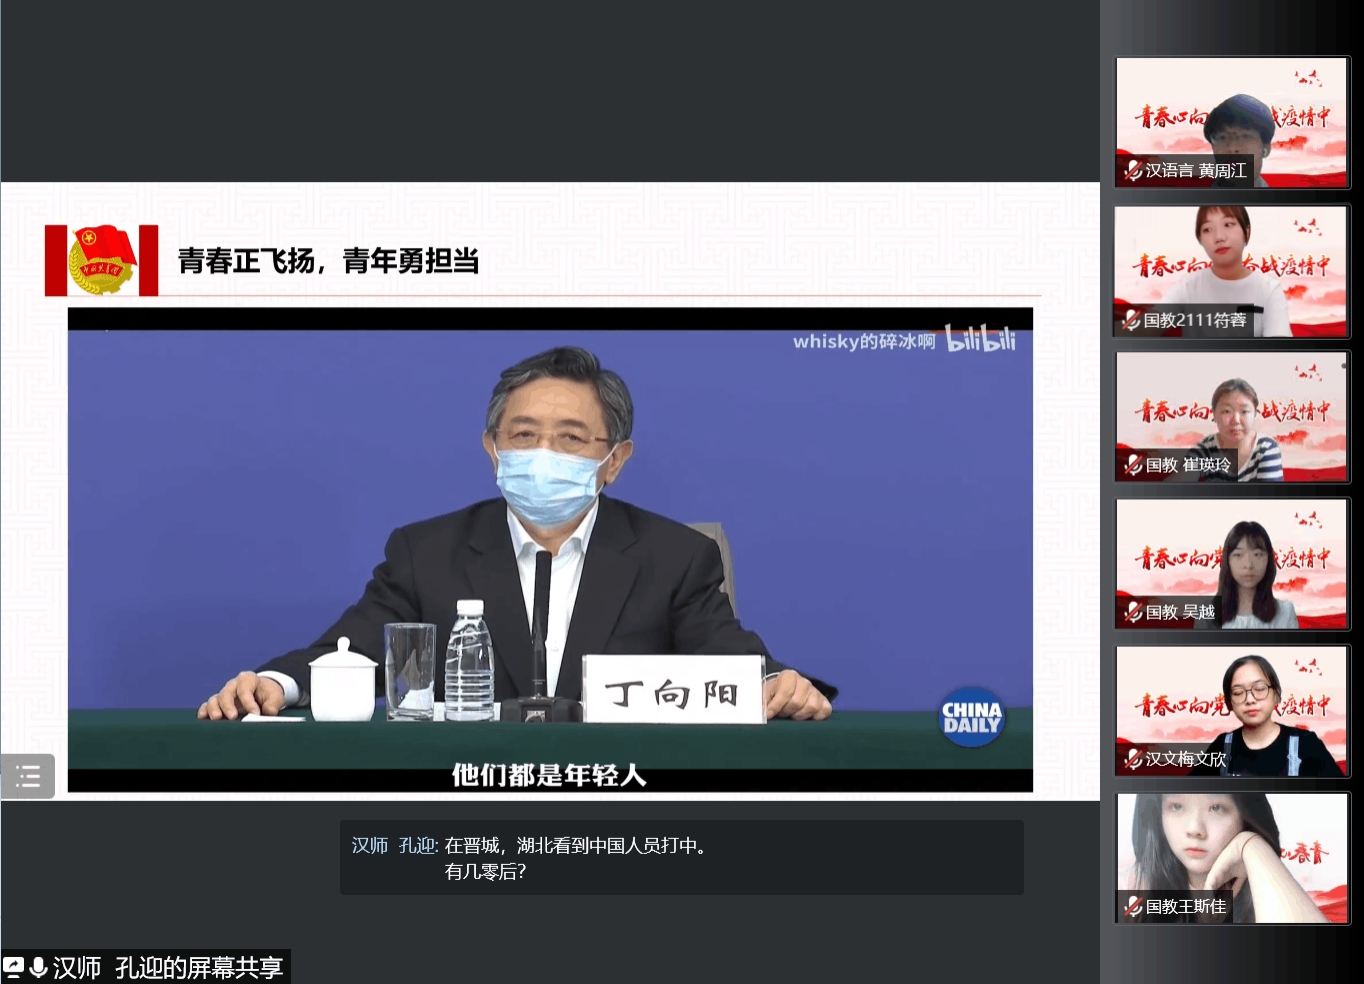The image size is (1364, 984).
Task: Click muted mic icon for 汉语言 黄周江
Action: coord(1132,171)
